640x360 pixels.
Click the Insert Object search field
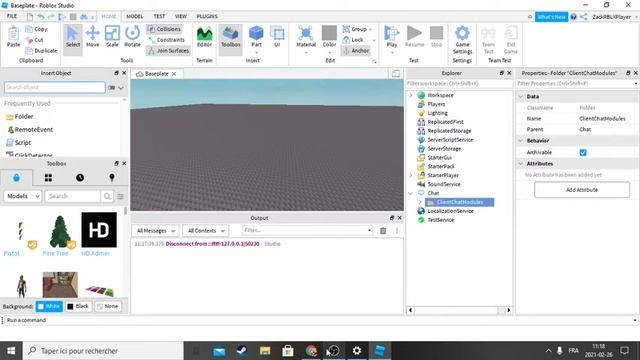[55, 87]
